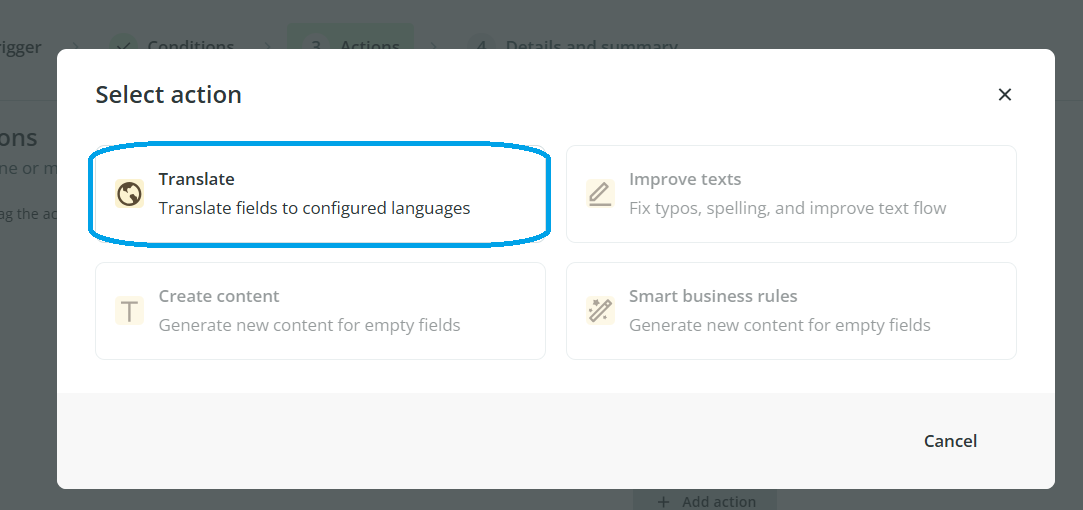The image size is (1083, 510).
Task: Choose the Improve texts action title
Action: pyautogui.click(x=685, y=179)
